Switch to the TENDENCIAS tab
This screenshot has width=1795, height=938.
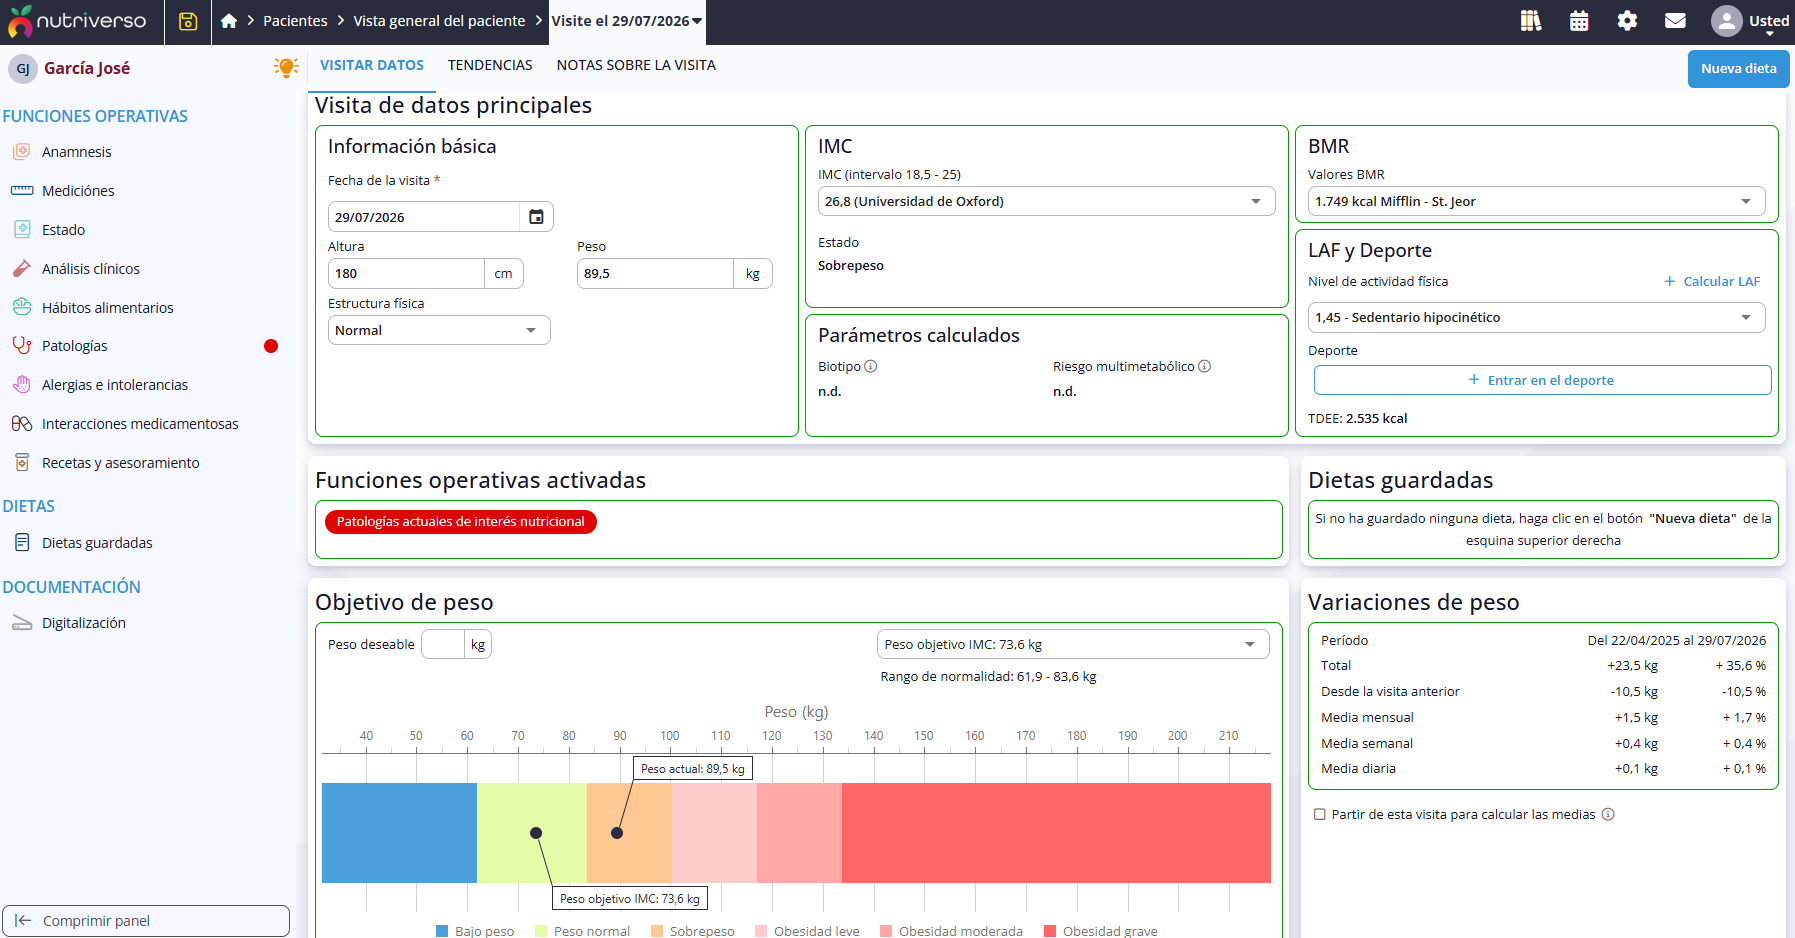(490, 65)
